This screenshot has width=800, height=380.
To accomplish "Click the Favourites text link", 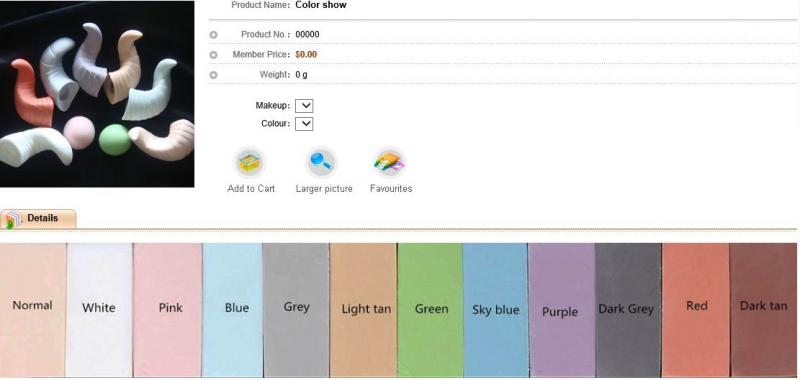I will [x=391, y=189].
